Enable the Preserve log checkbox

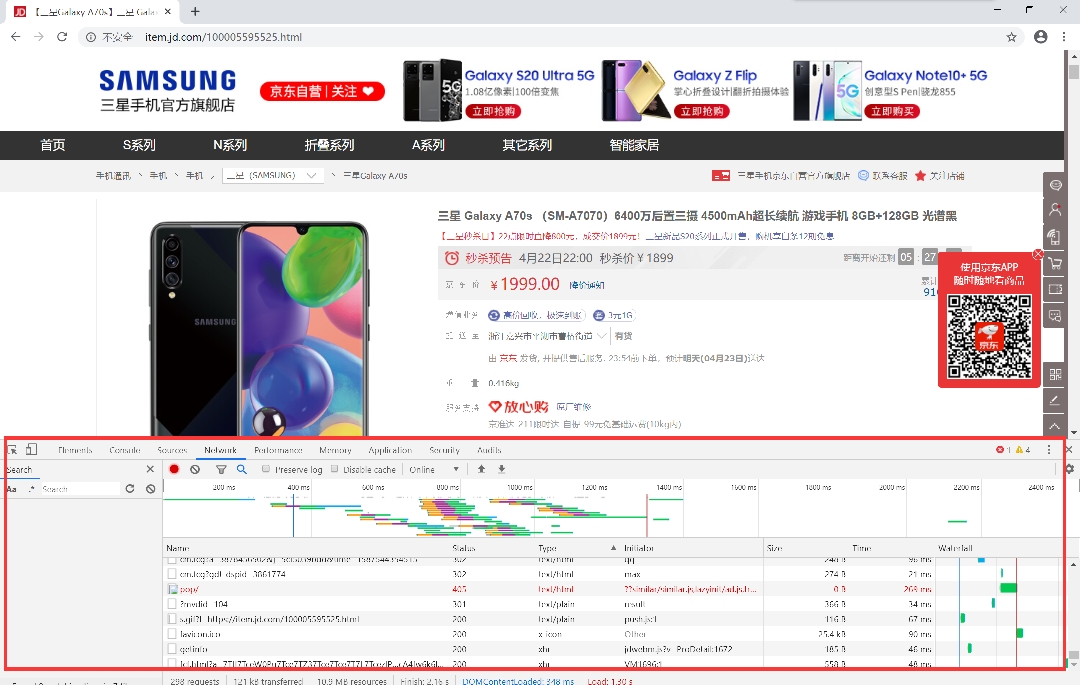click(x=266, y=469)
